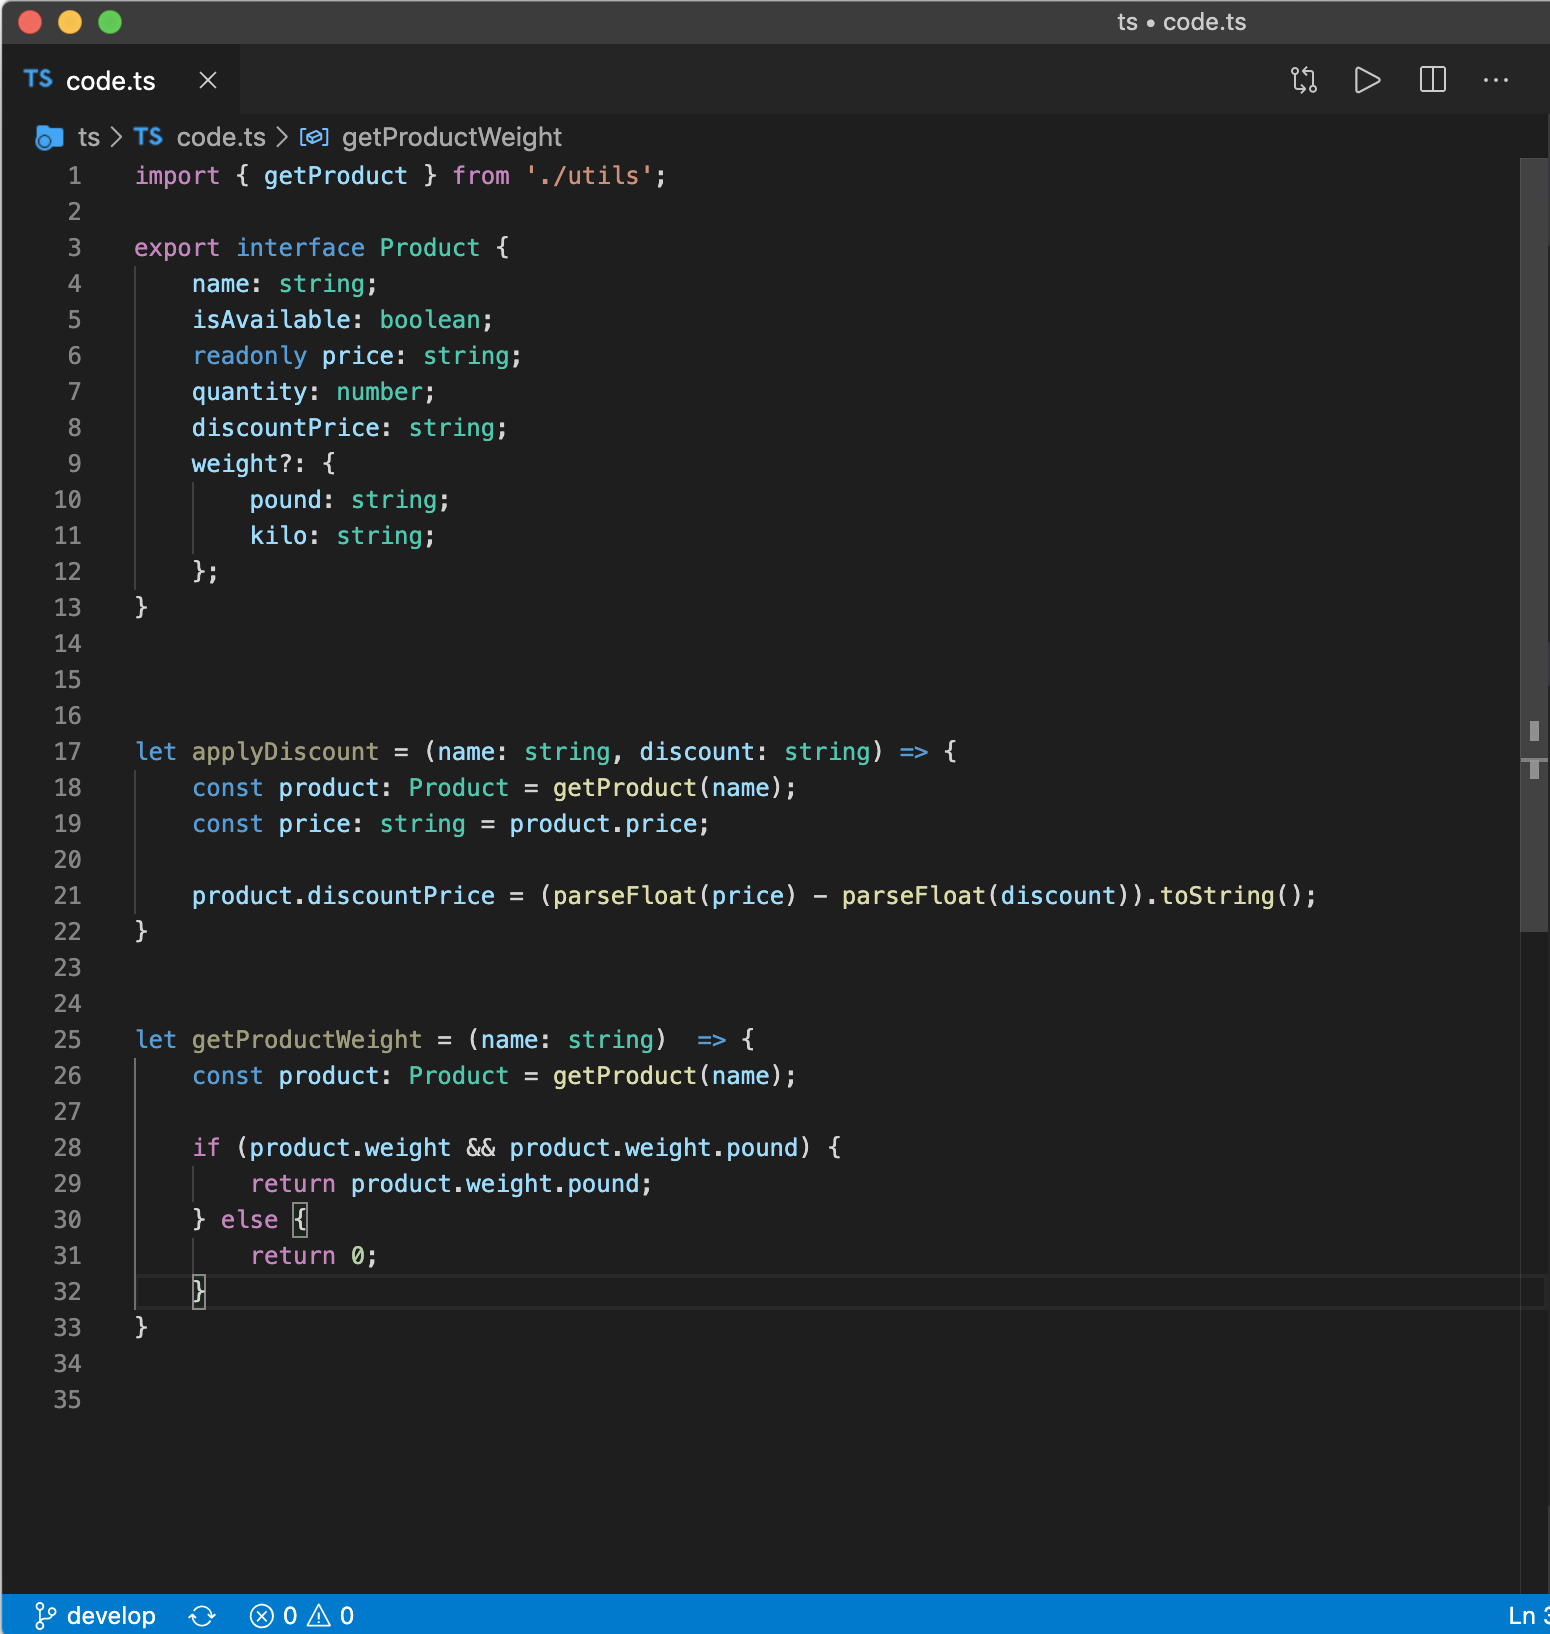Click line number 3 in gutter

(74, 248)
